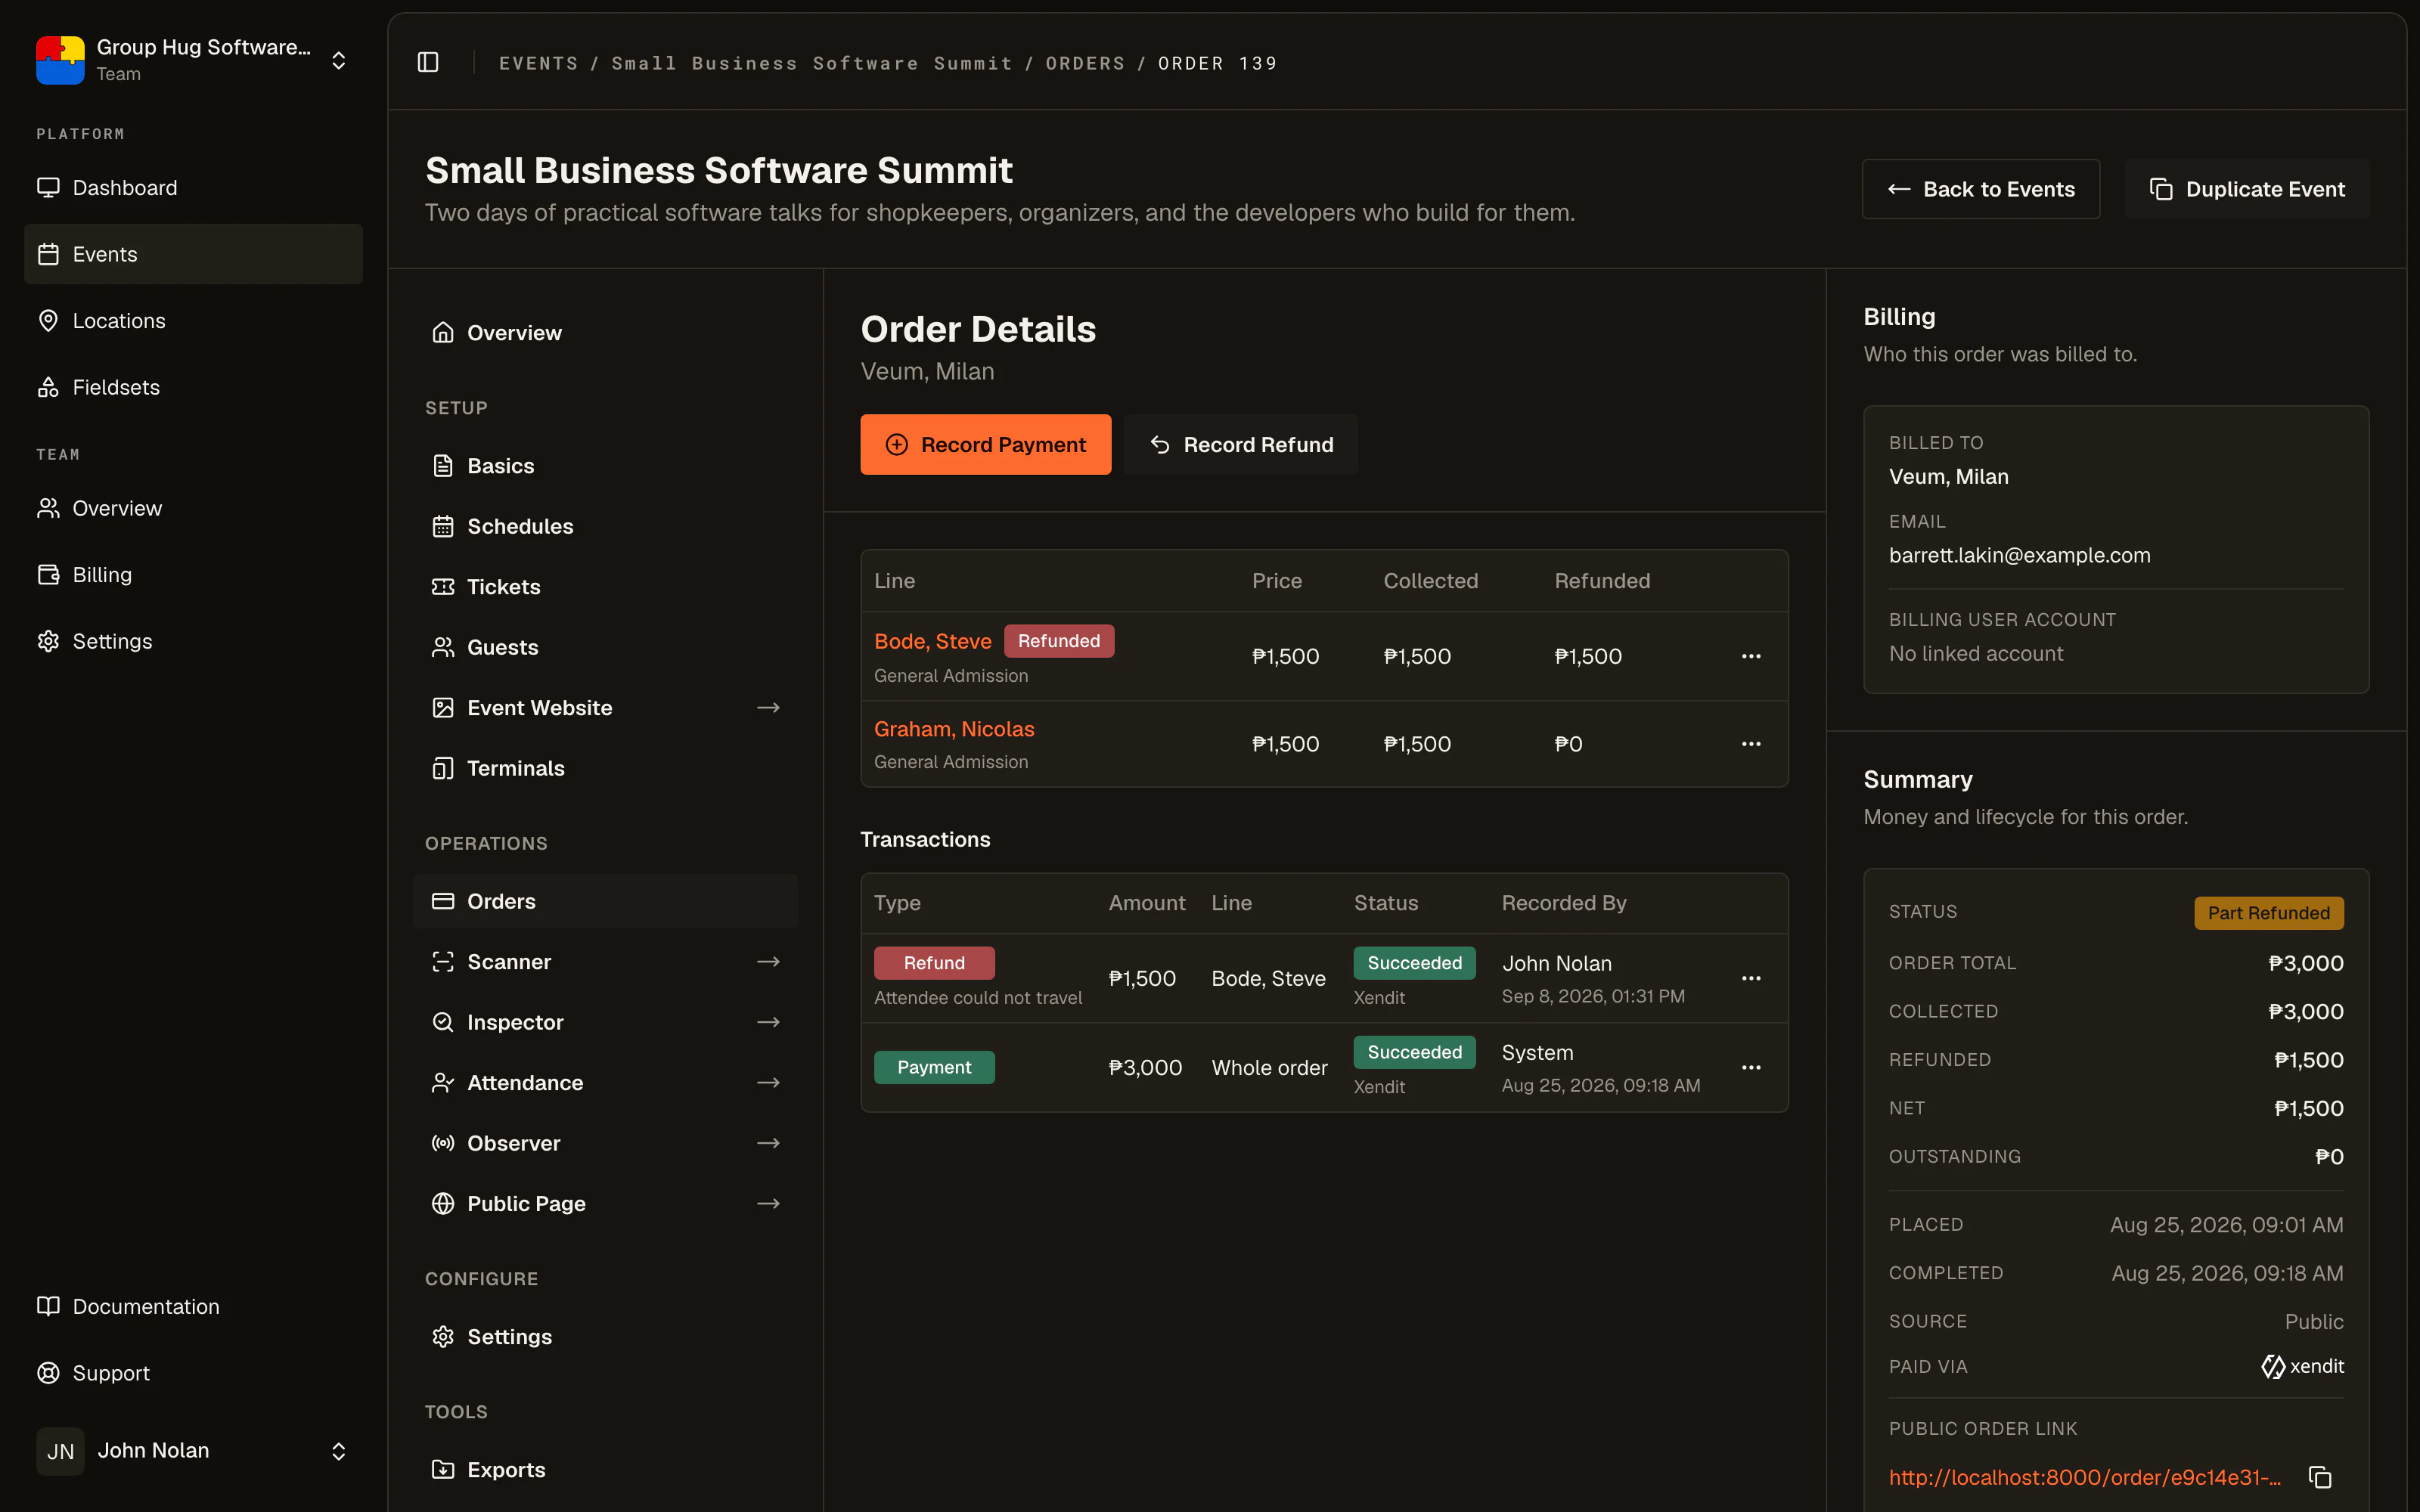Click the Group Hug Software puzzle logo

click(x=60, y=60)
